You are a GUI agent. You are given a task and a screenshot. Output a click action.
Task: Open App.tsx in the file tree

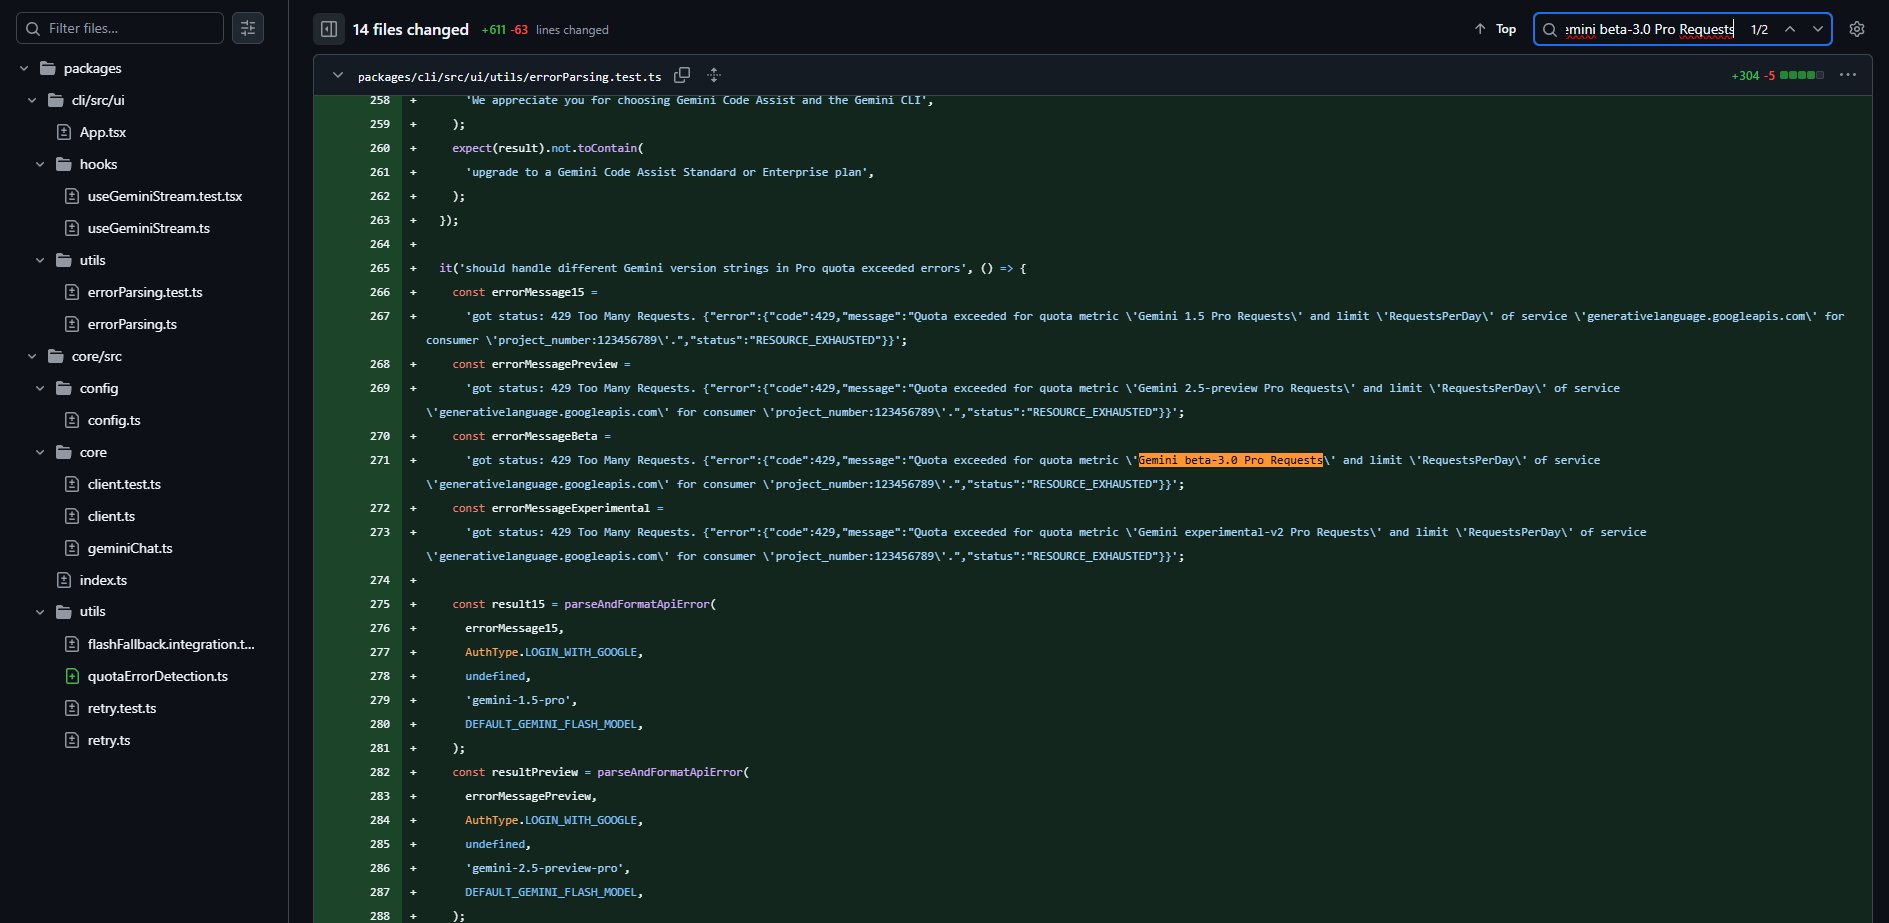[103, 132]
